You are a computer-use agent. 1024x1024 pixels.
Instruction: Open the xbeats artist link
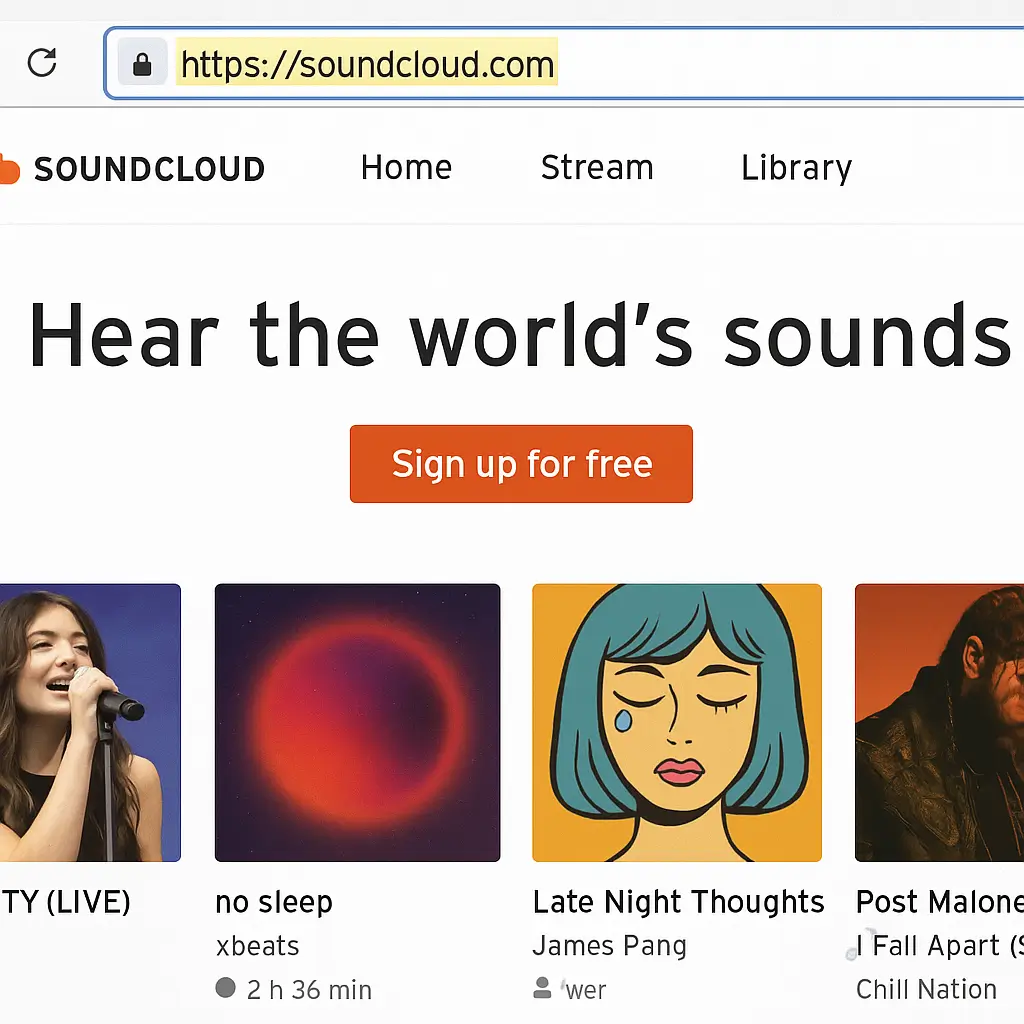pos(257,946)
